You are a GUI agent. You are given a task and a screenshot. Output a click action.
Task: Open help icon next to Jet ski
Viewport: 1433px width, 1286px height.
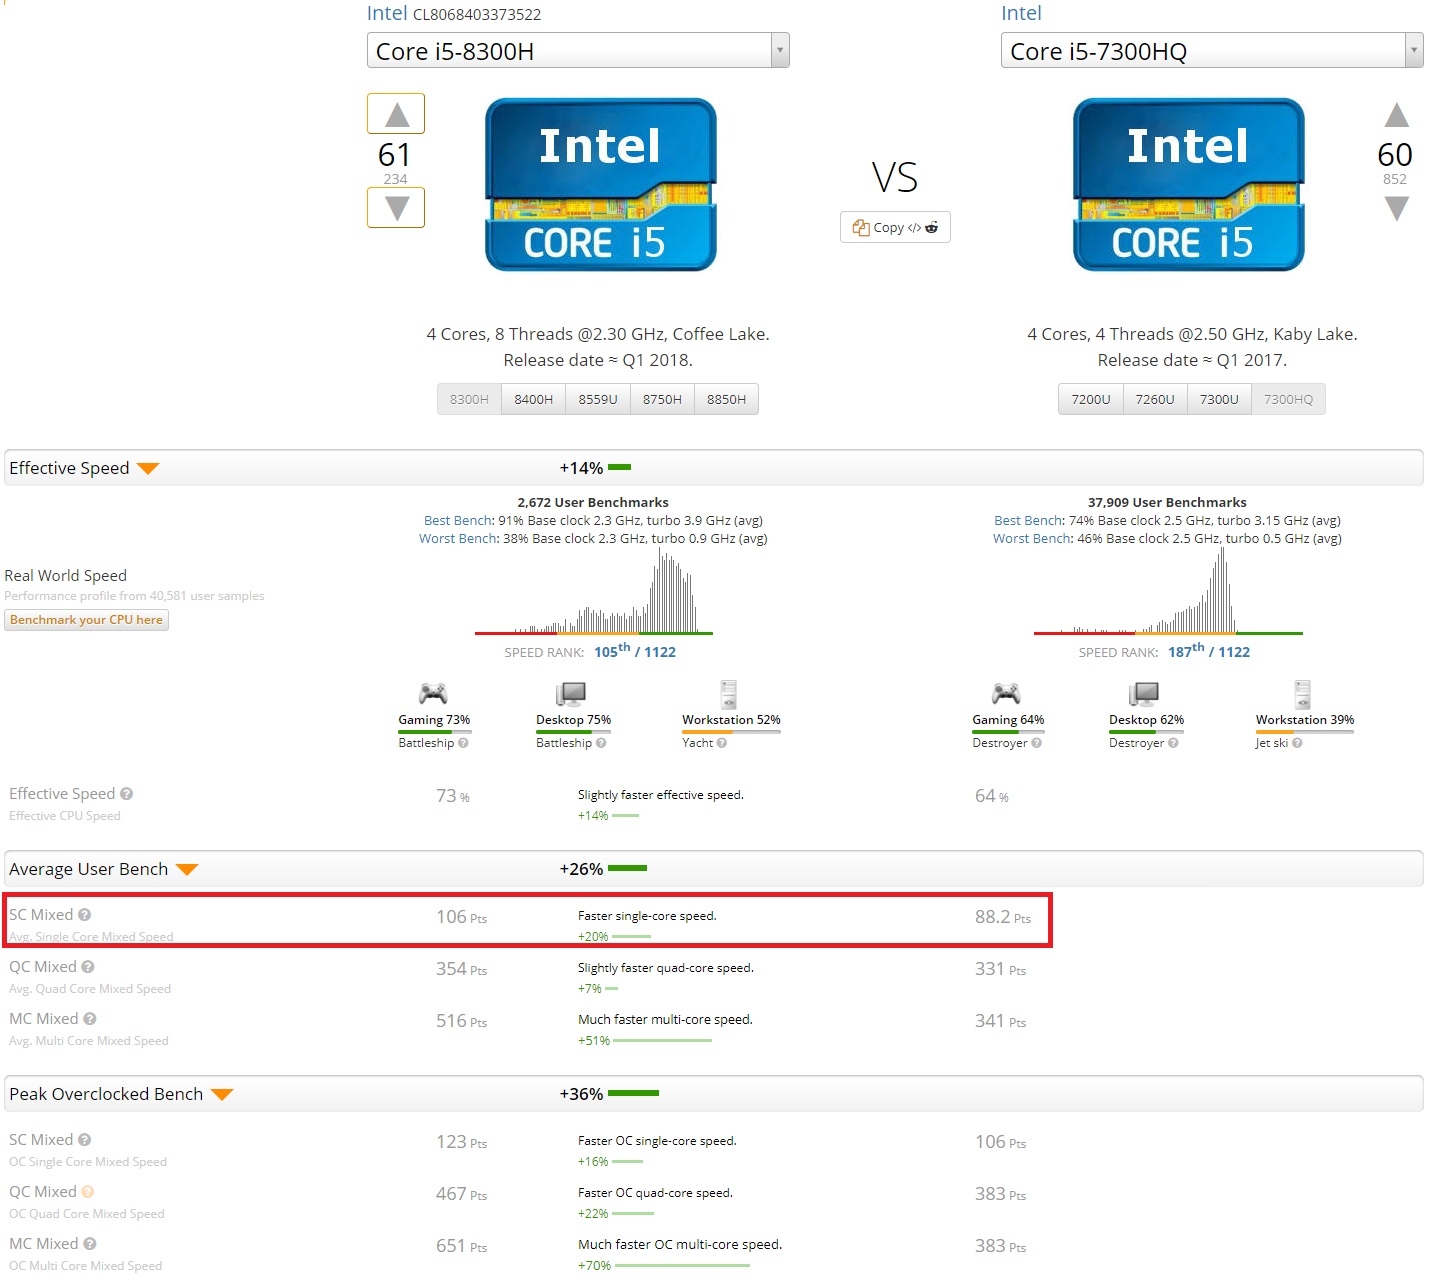point(1297,743)
